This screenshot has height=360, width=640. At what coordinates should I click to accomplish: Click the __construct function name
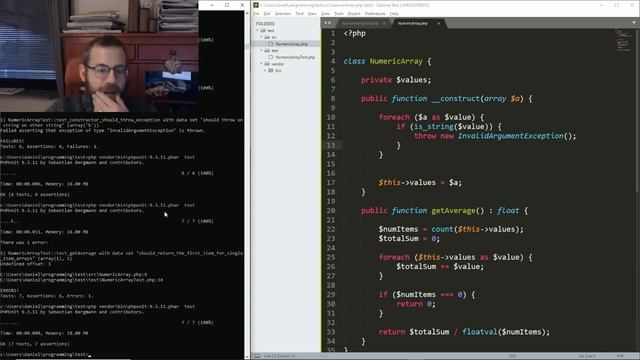pos(456,99)
